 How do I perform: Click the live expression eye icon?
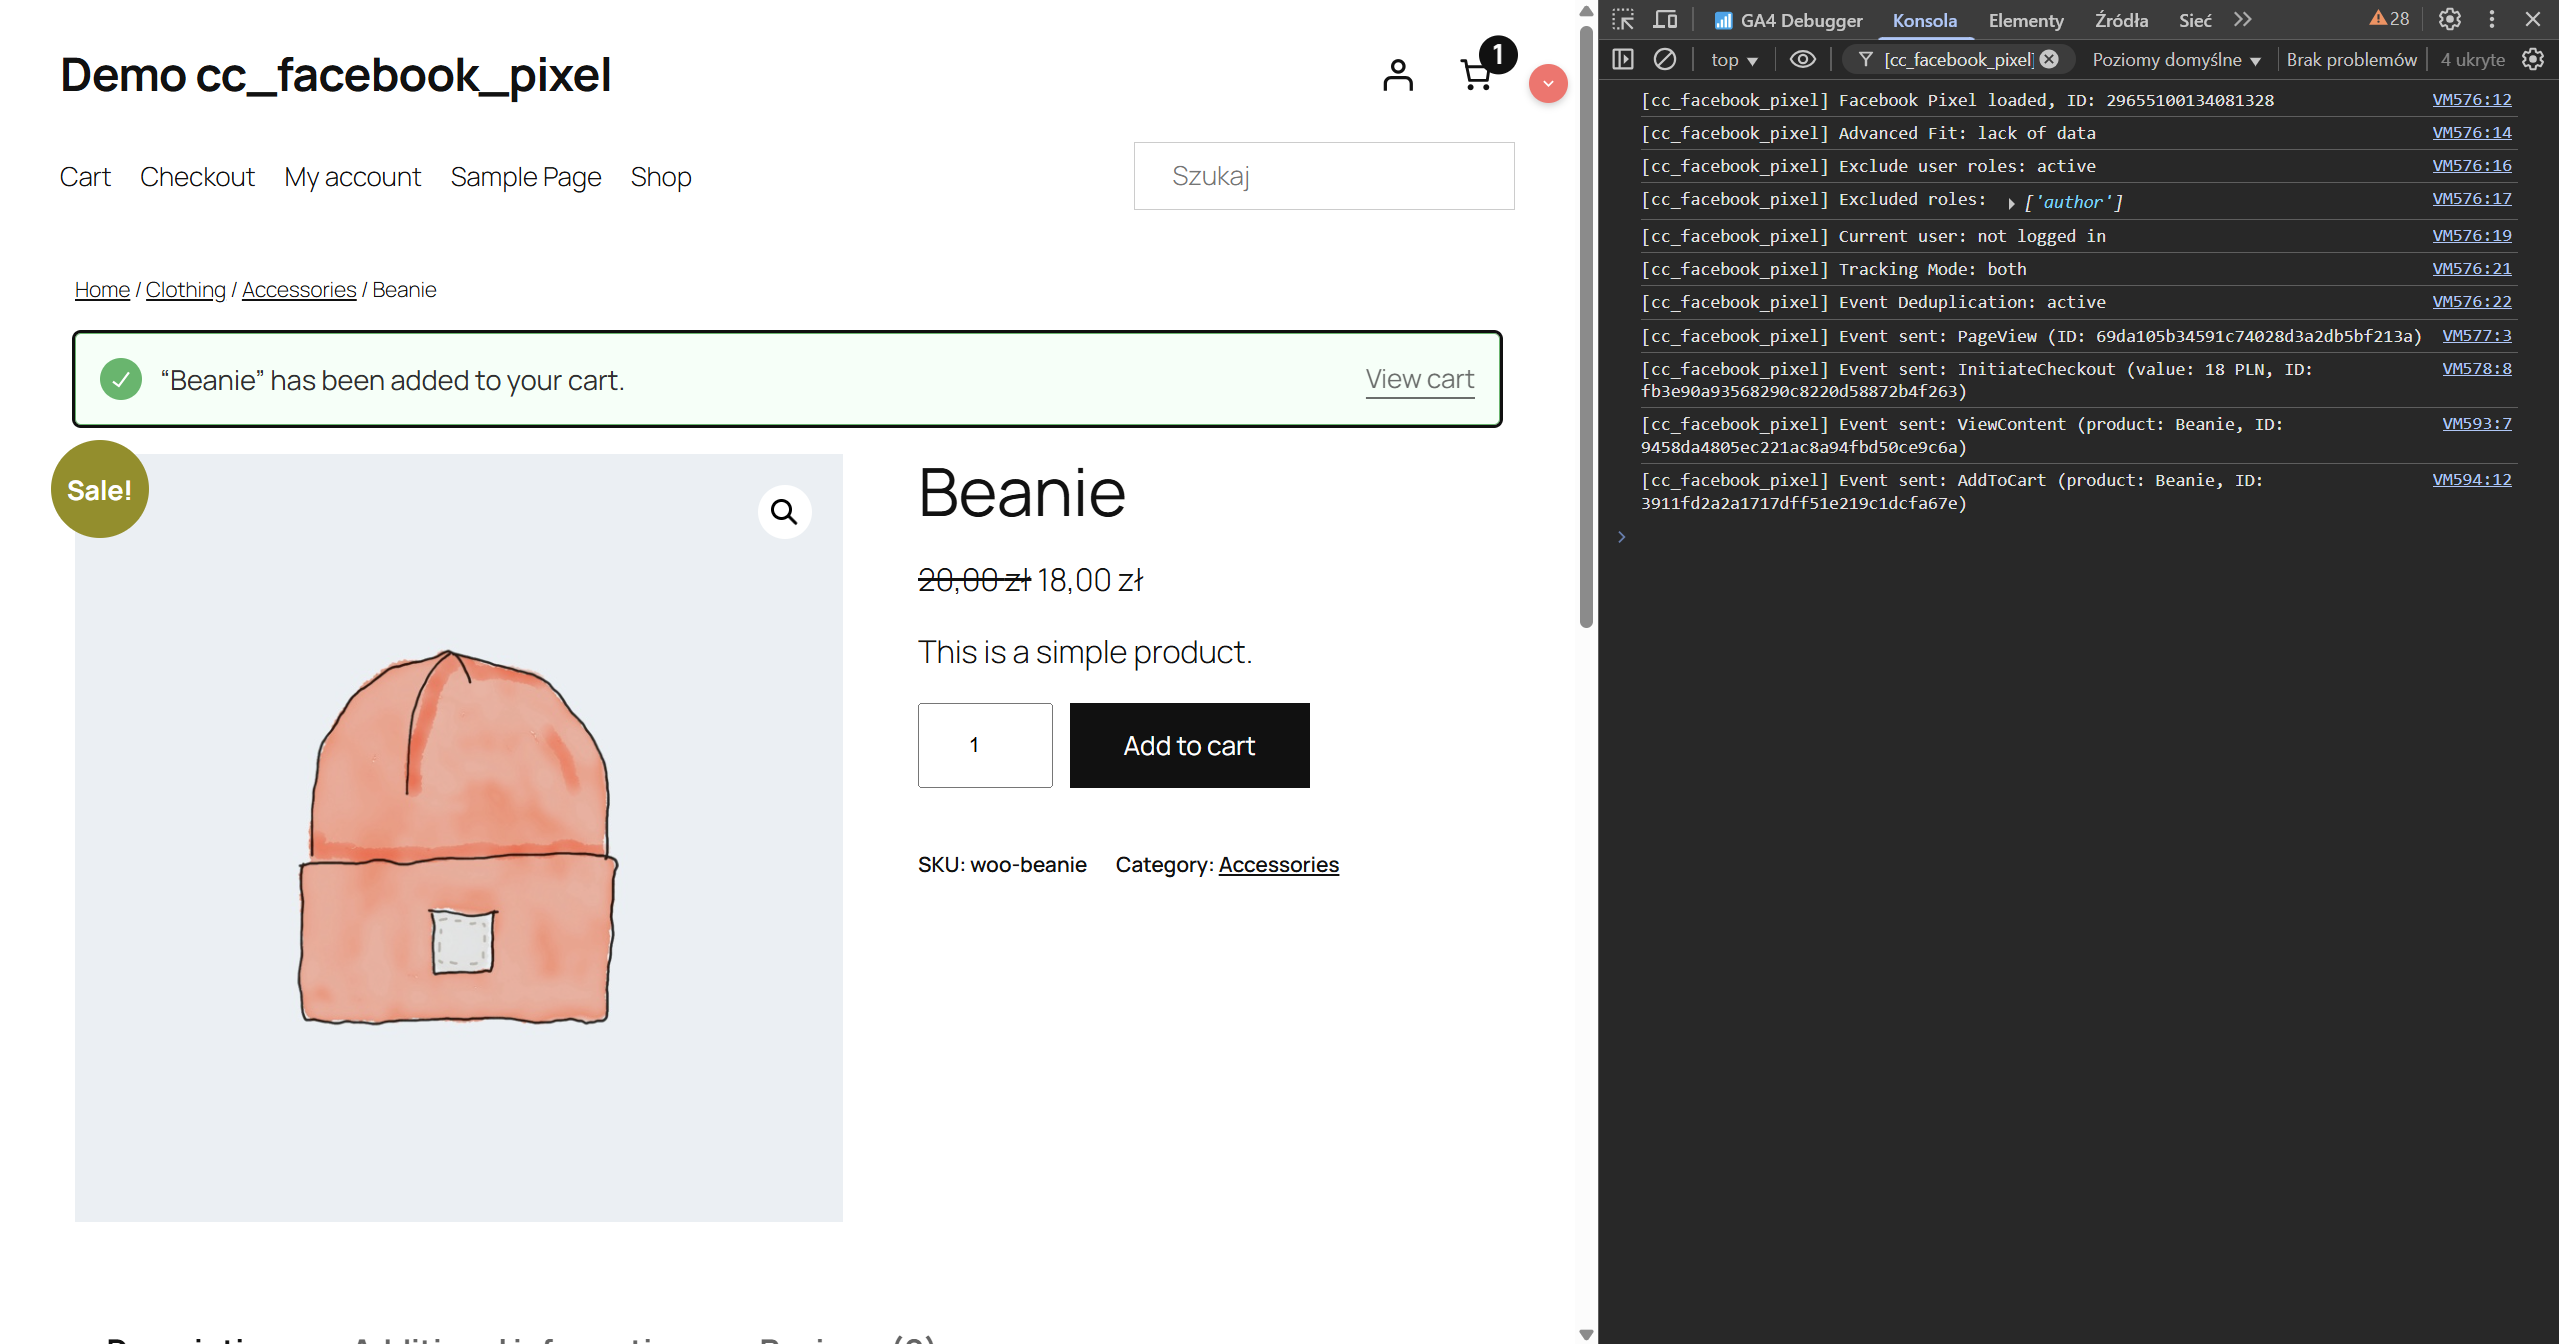pos(1802,59)
